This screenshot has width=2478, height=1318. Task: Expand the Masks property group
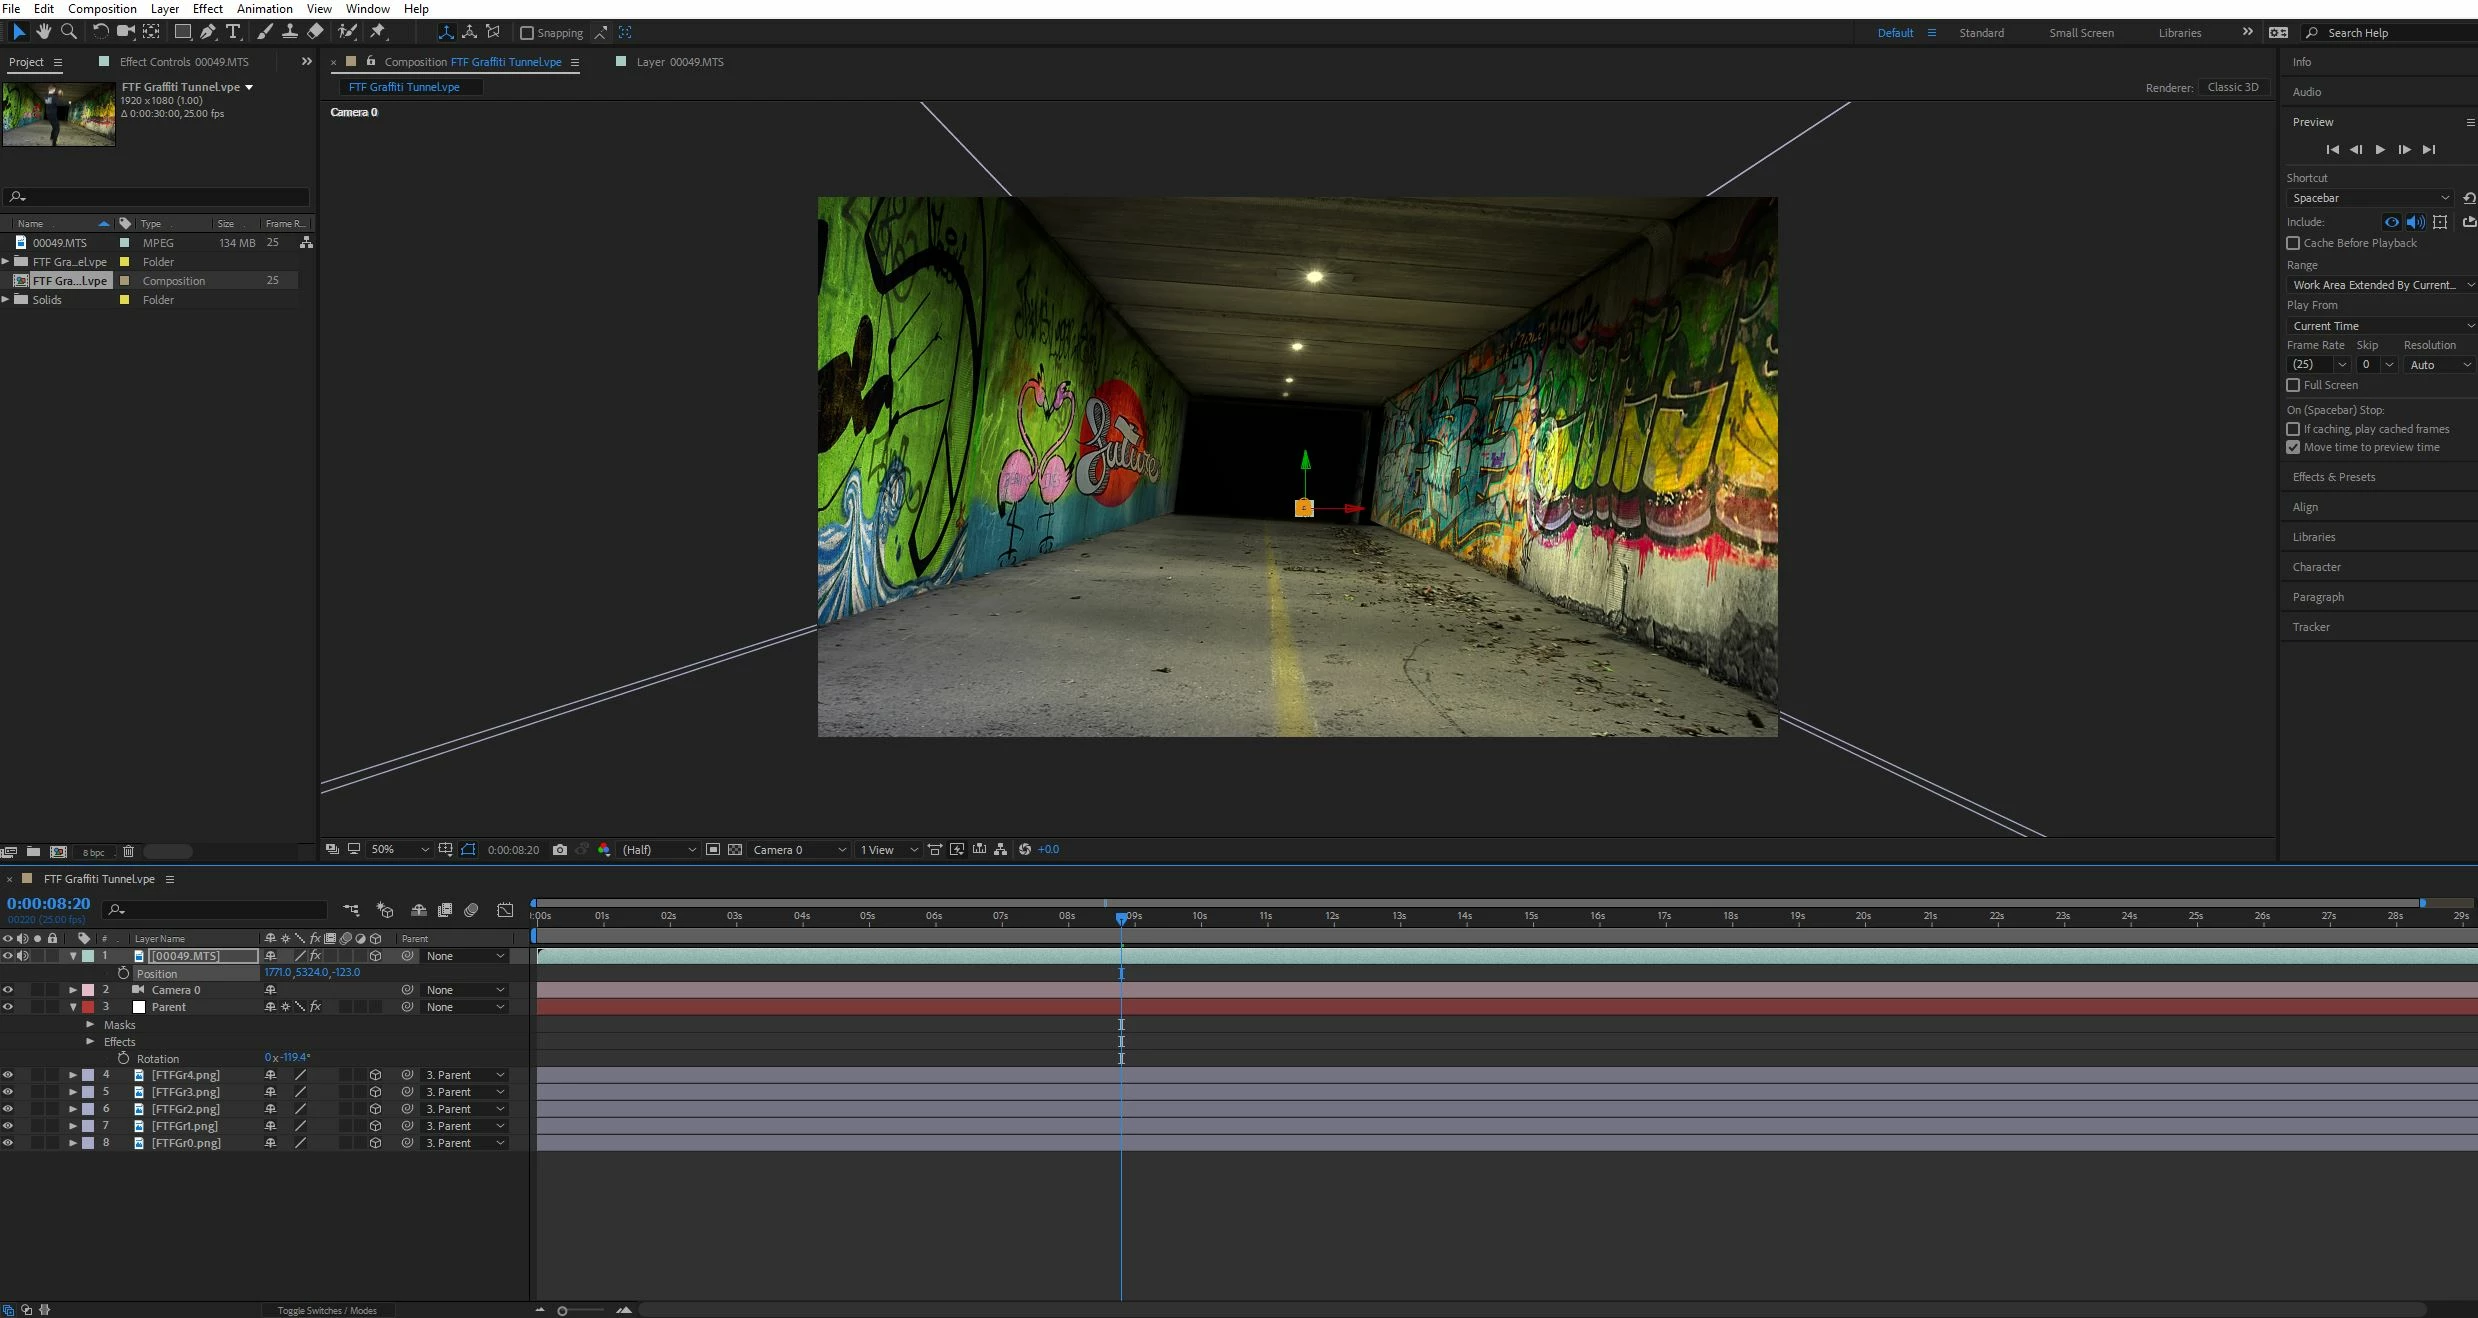tap(90, 1025)
